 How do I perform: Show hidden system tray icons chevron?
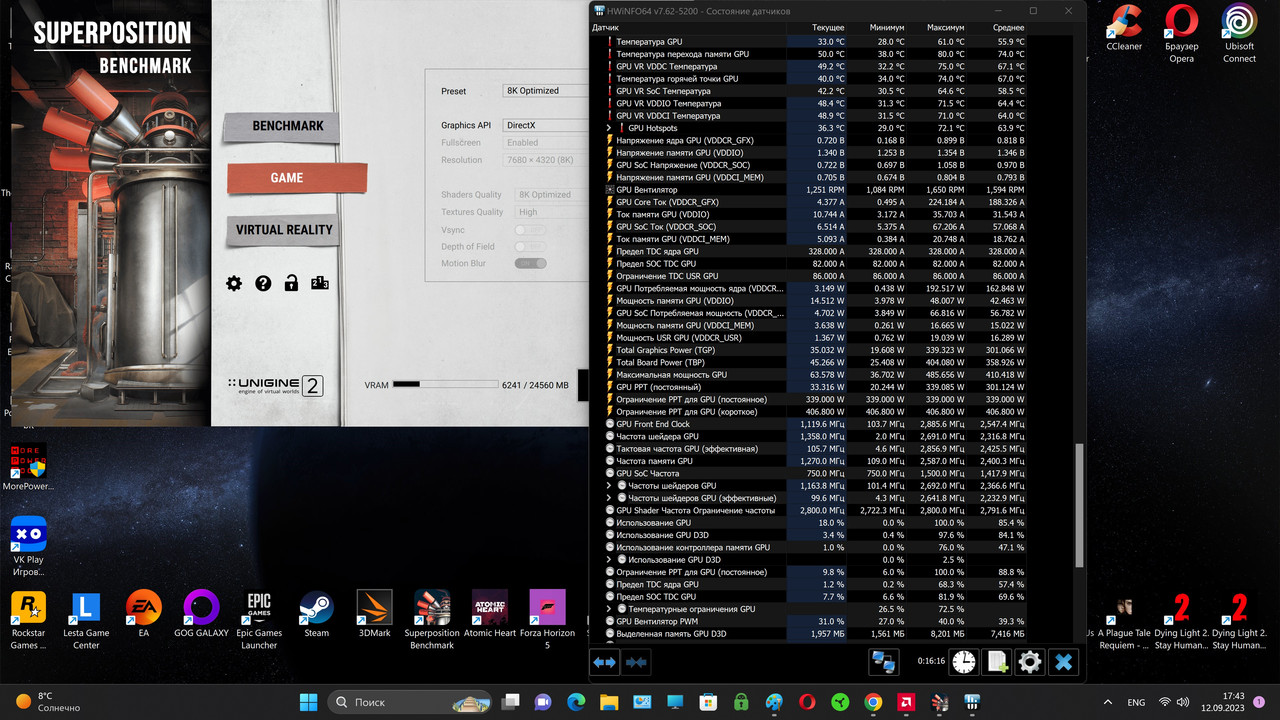tap(1107, 702)
